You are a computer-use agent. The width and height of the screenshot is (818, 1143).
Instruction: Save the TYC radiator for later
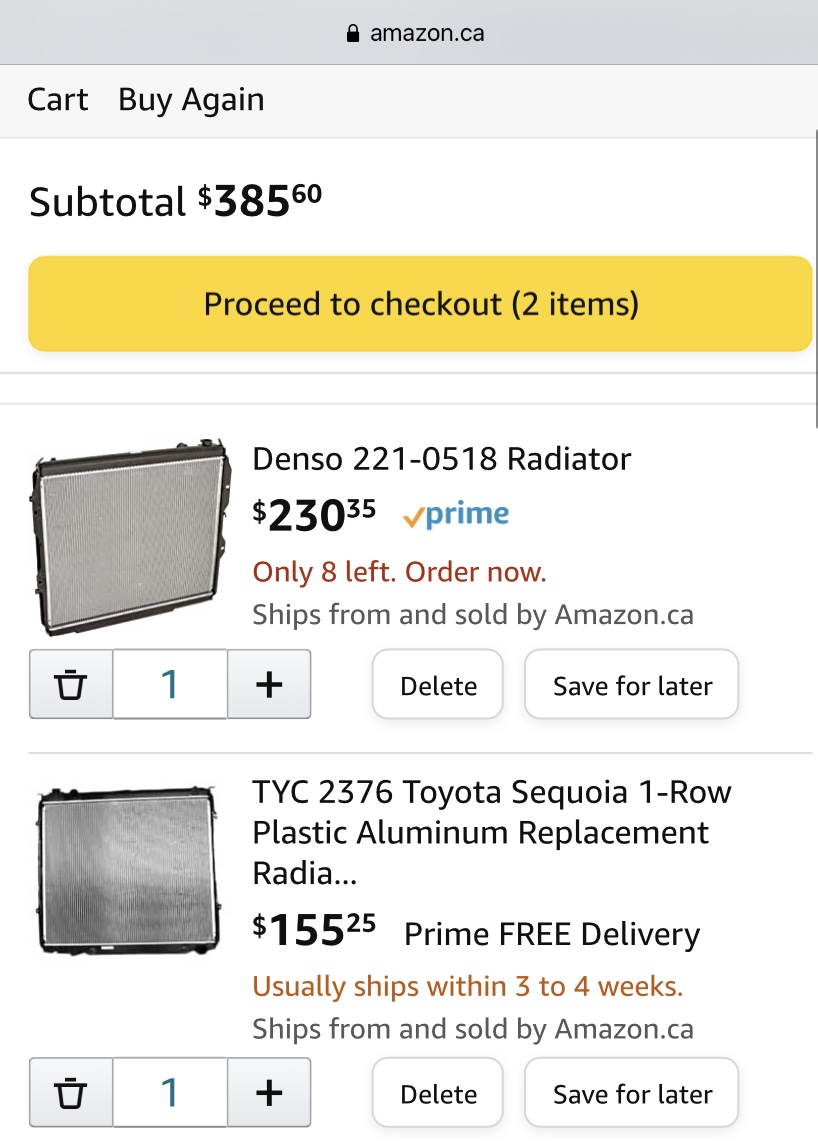tap(632, 1094)
